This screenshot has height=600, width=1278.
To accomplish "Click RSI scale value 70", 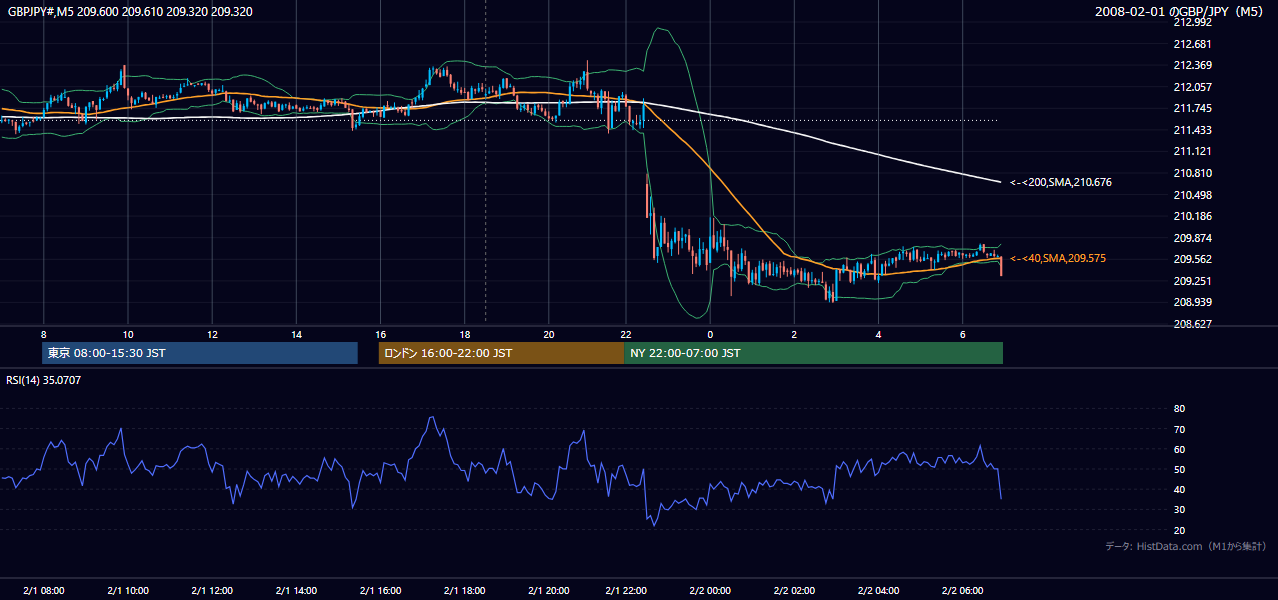I will pos(1179,429).
